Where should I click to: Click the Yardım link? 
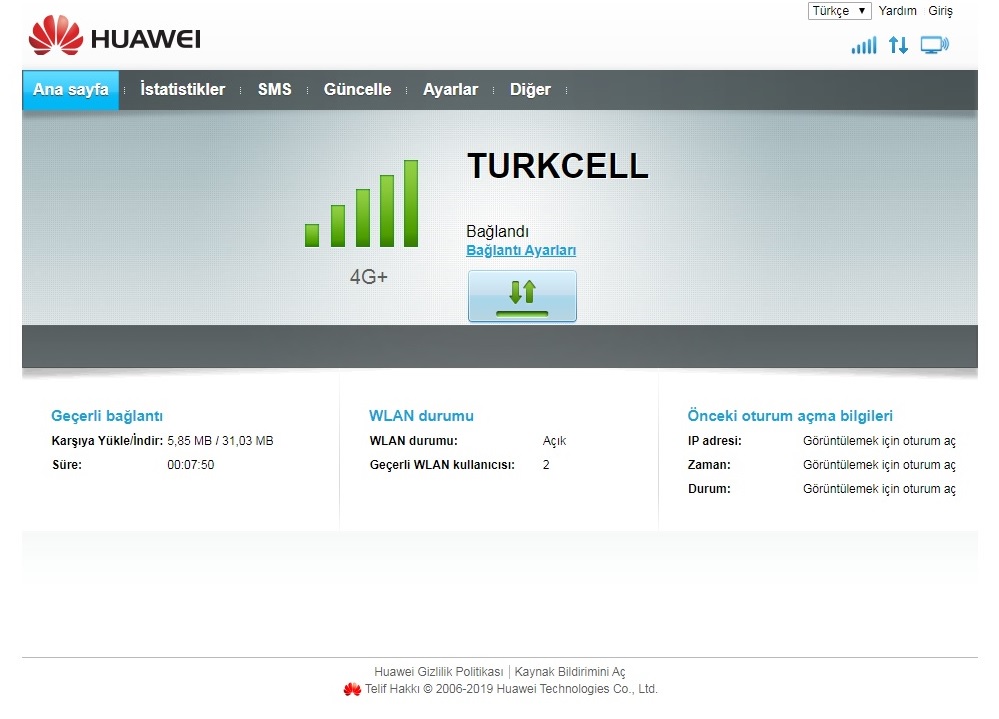(897, 11)
